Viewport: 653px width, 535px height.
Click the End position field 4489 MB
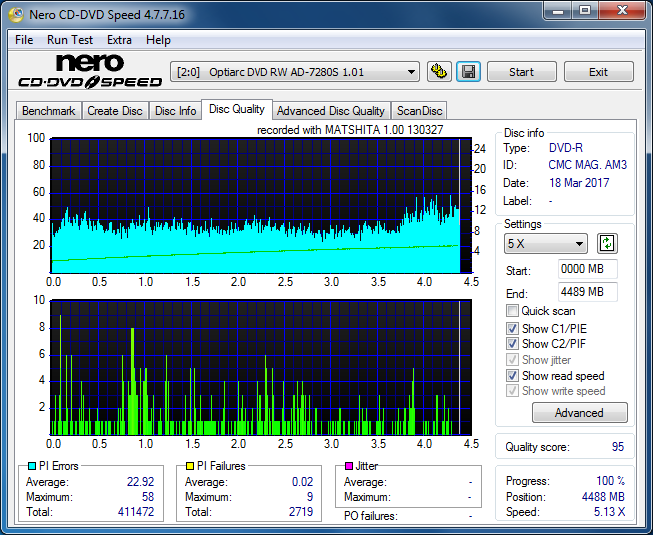[x=587, y=292]
